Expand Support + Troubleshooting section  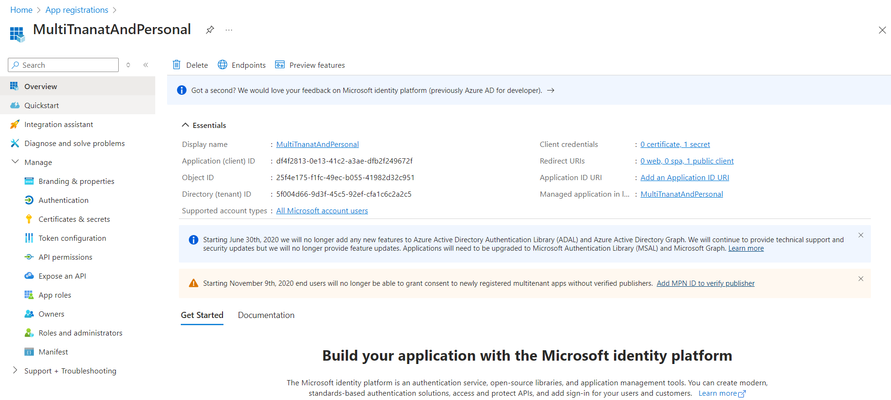pyautogui.click(x=15, y=370)
